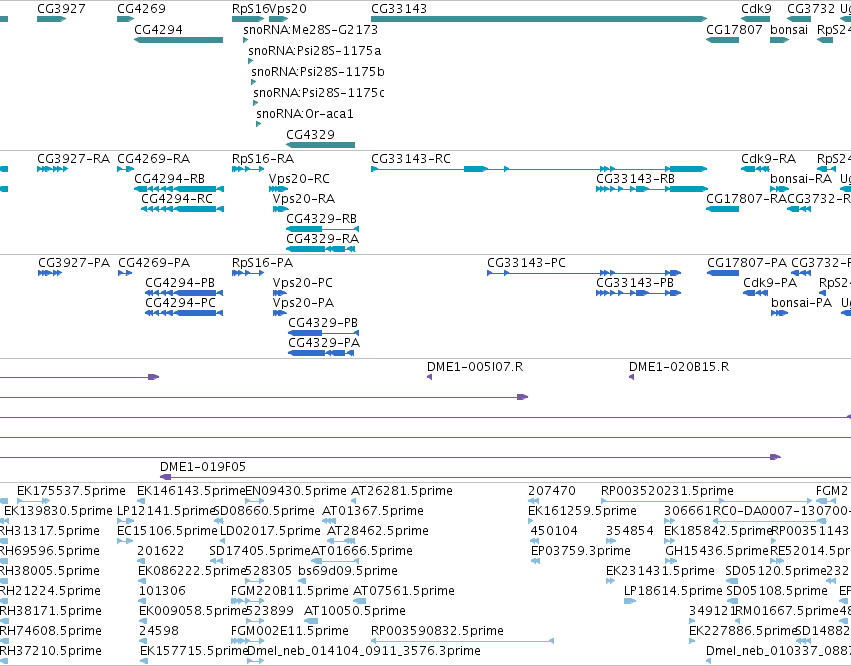
Task: Click the EN09430.5prime EST label
Action: (296, 491)
